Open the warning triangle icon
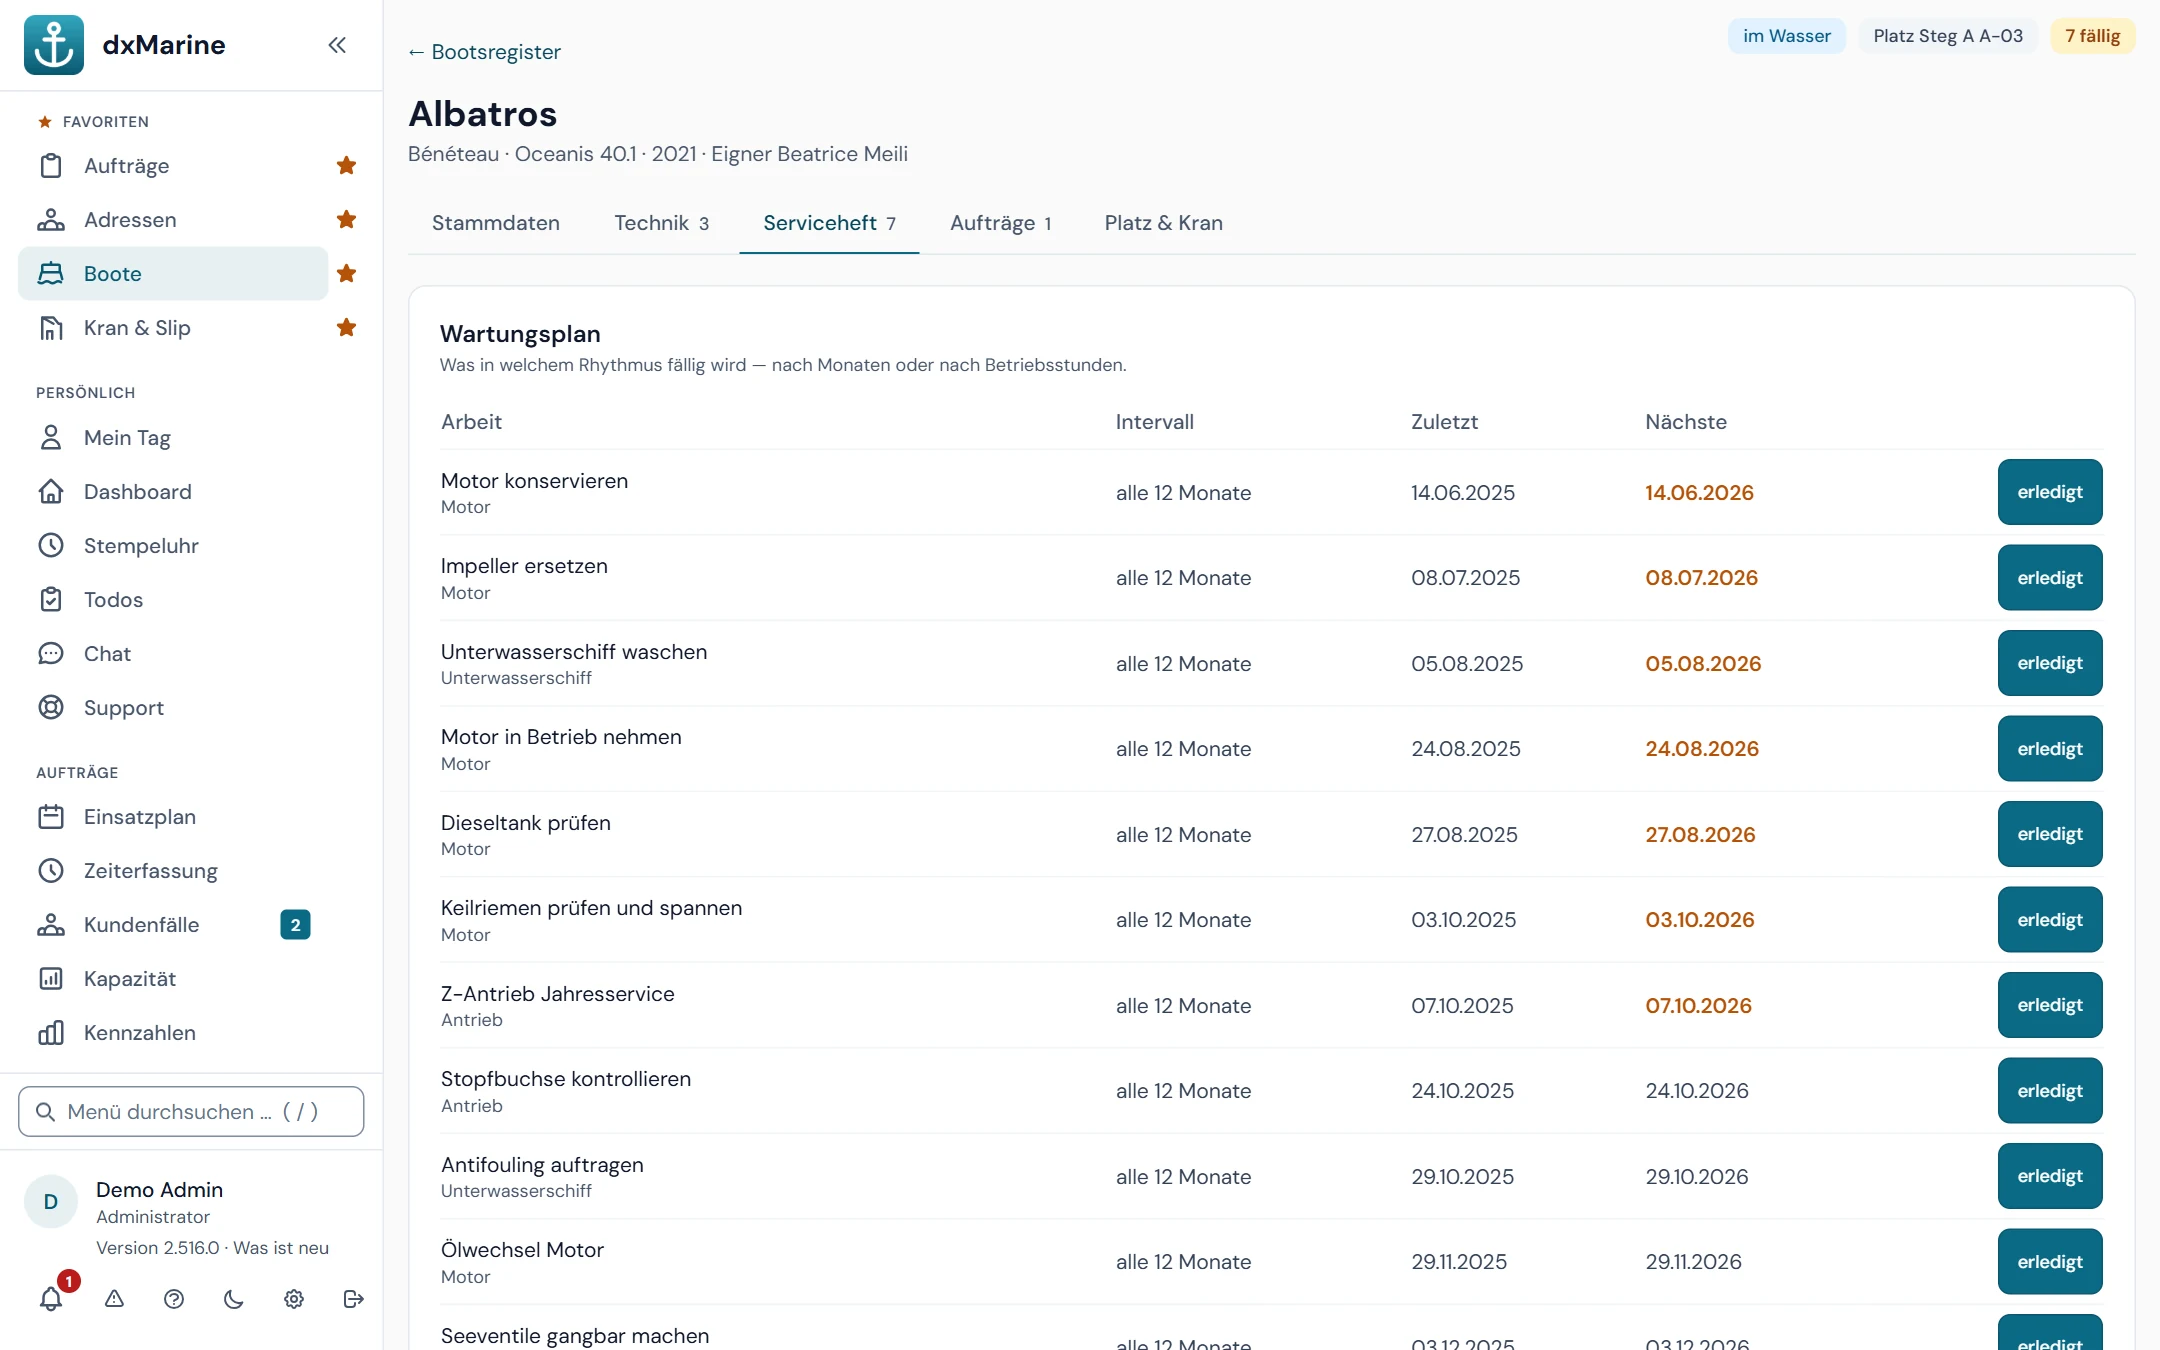The width and height of the screenshot is (2160, 1350). 114,1299
